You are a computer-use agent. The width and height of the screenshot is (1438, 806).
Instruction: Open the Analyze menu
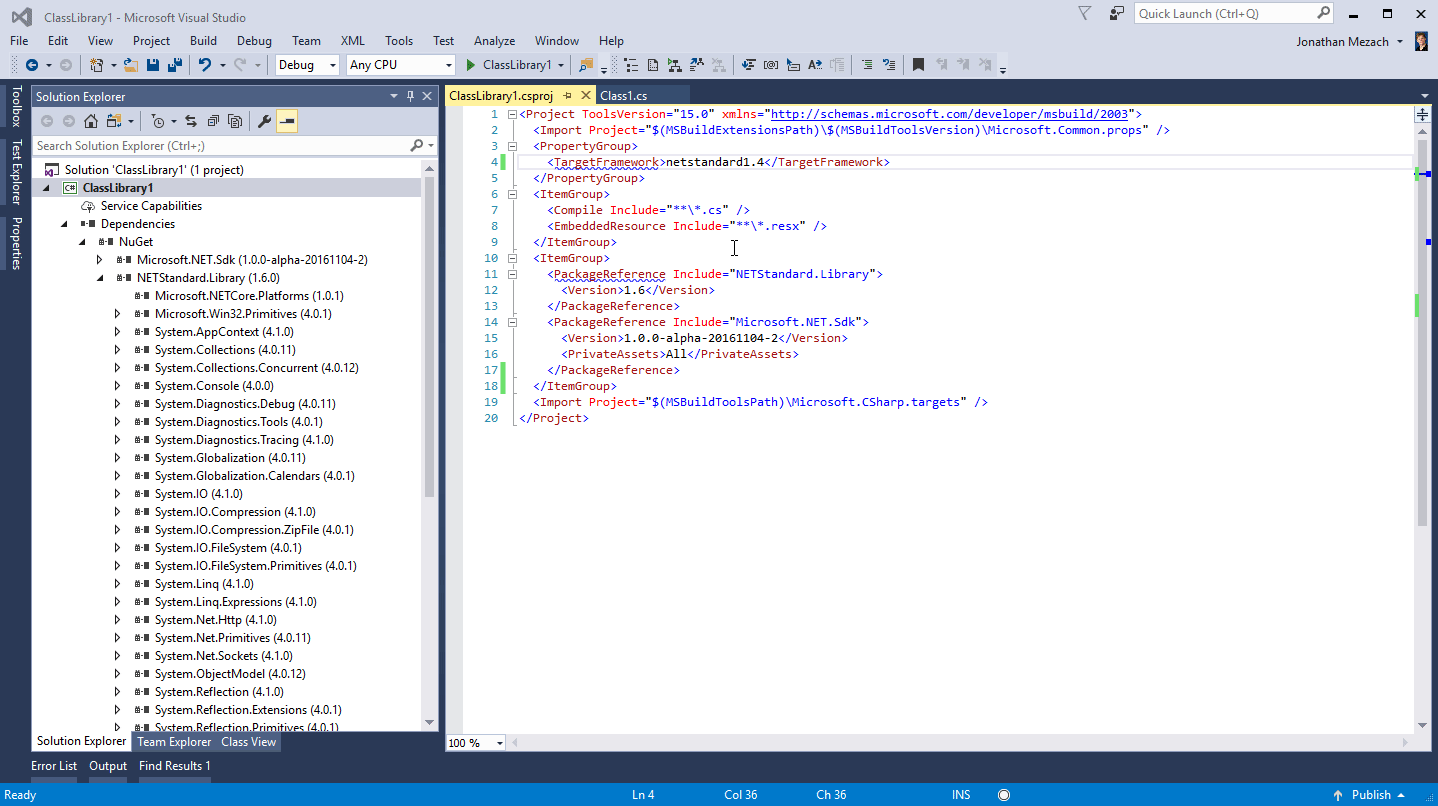494,41
